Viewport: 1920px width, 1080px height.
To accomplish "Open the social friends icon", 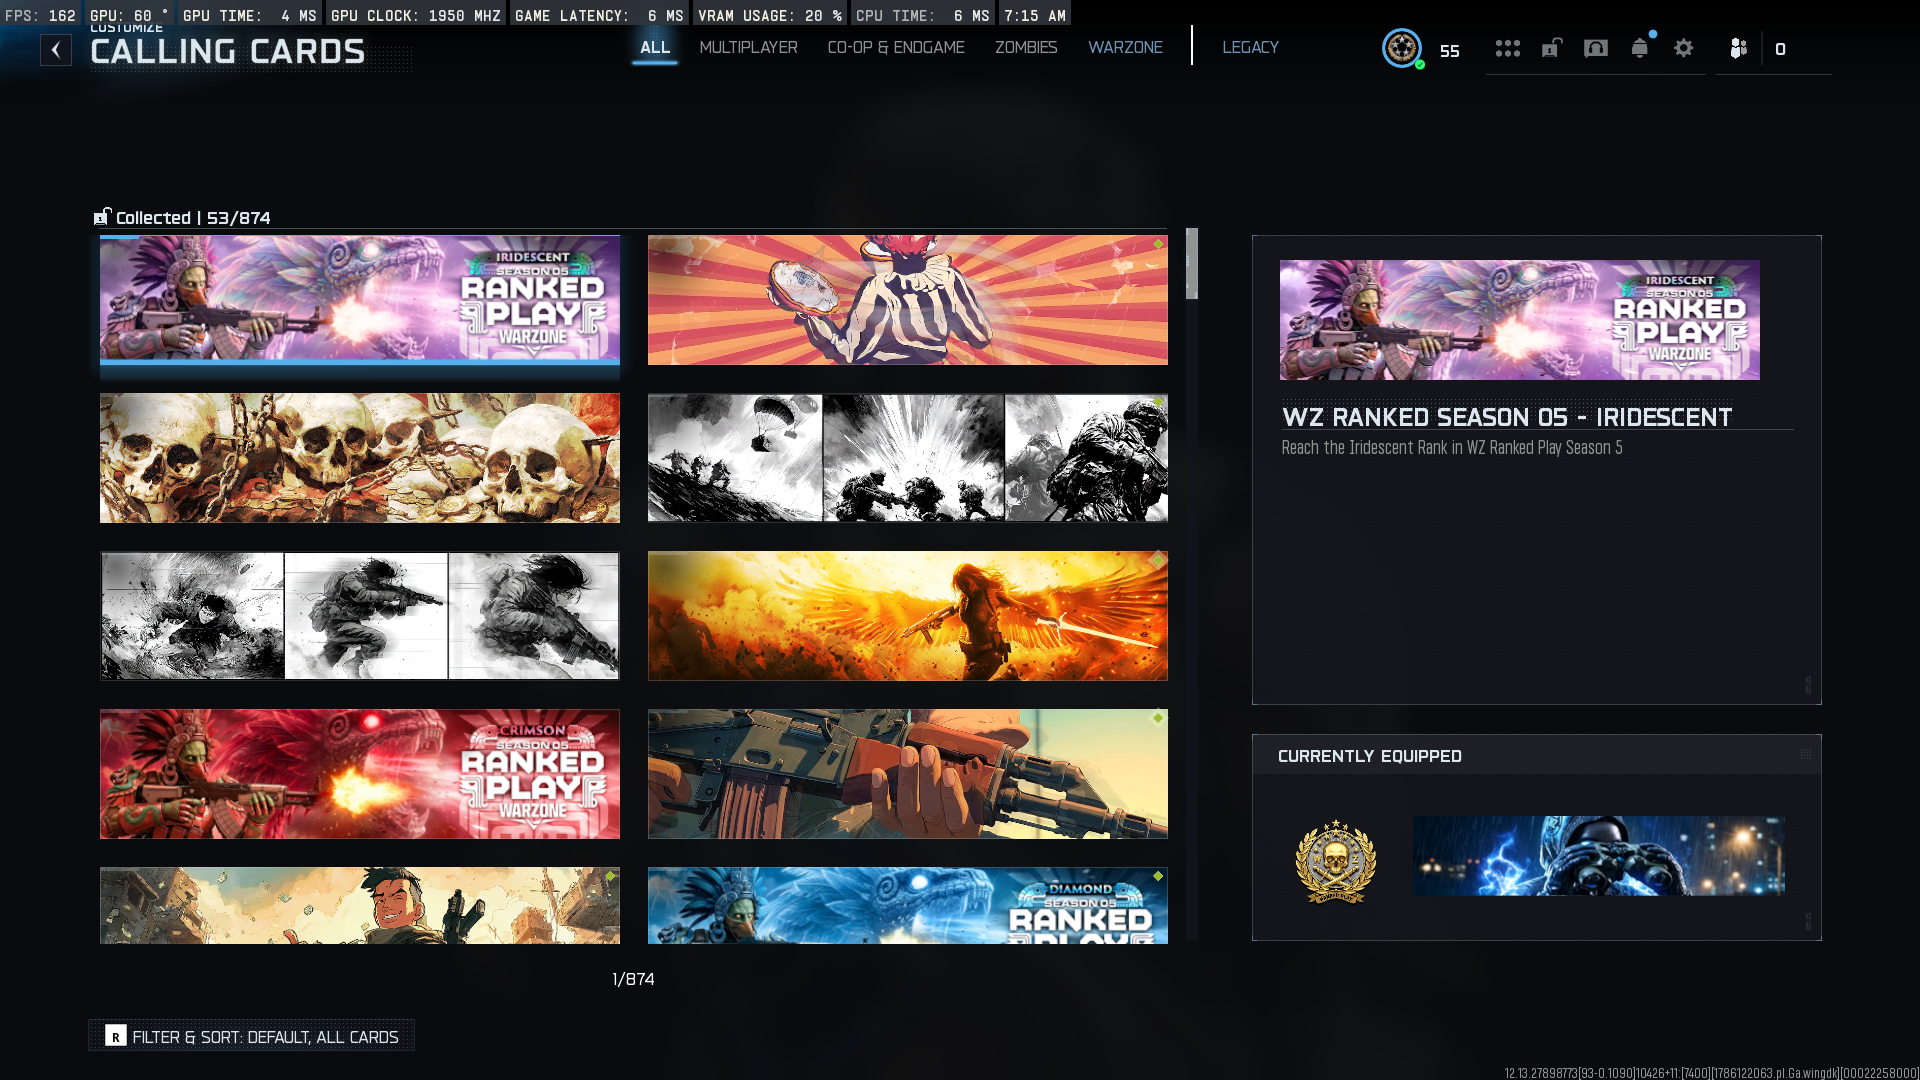I will pos(1739,48).
